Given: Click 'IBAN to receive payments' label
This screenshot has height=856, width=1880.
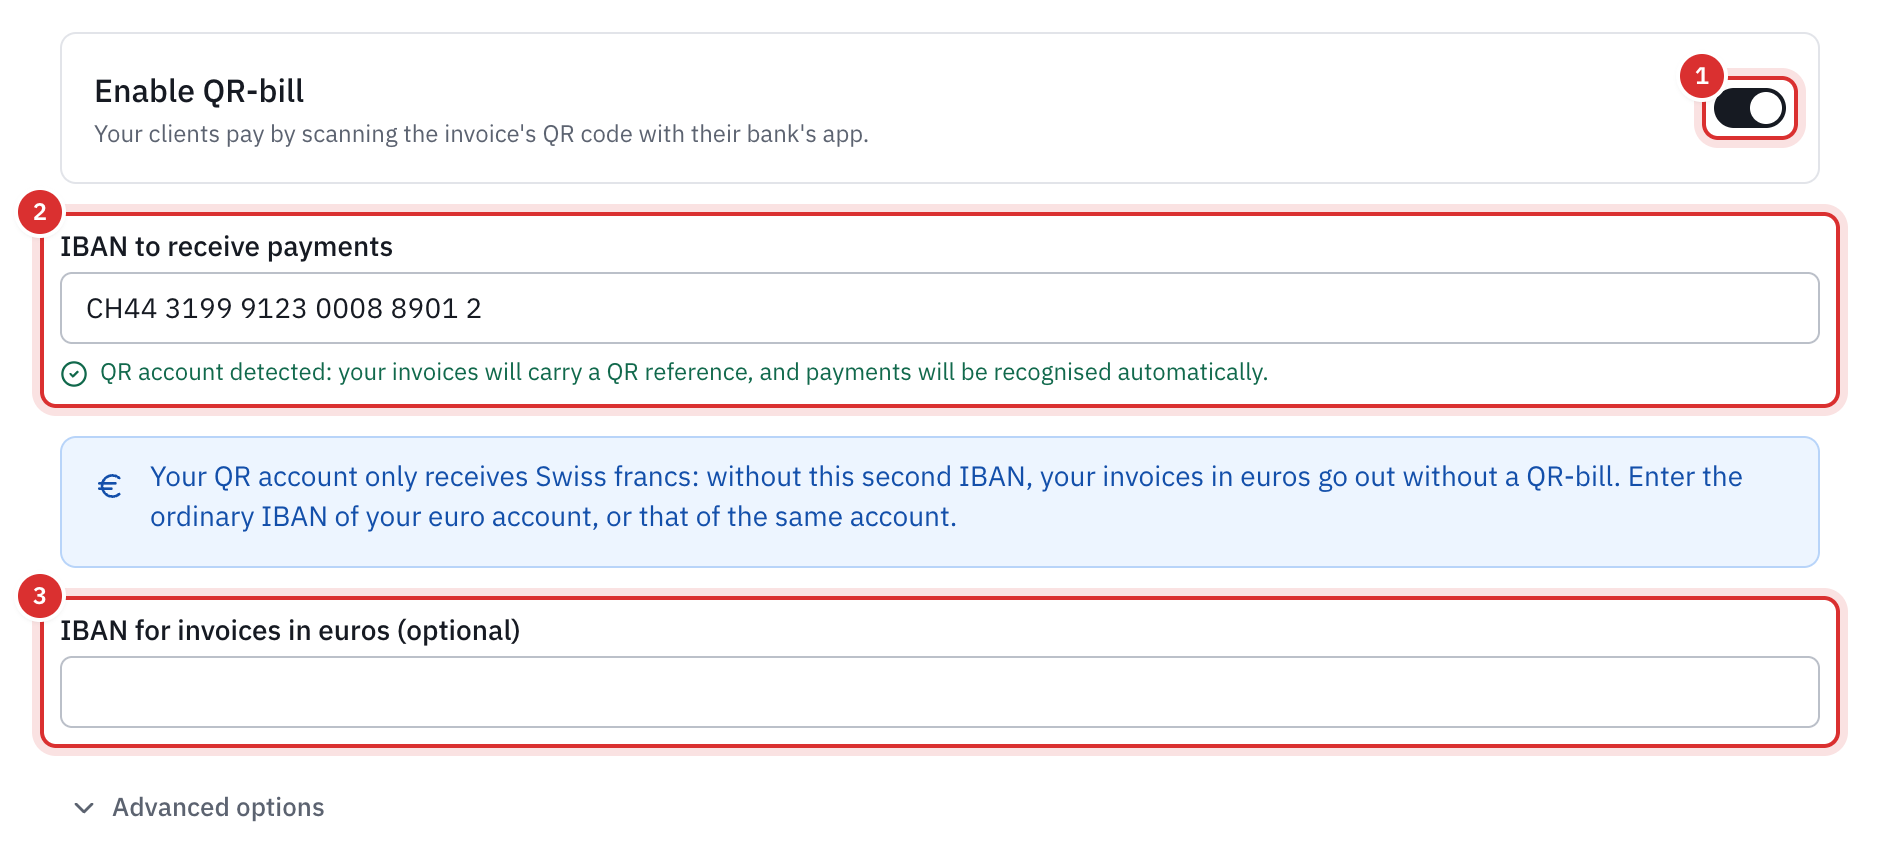Looking at the screenshot, I should pos(226,246).
